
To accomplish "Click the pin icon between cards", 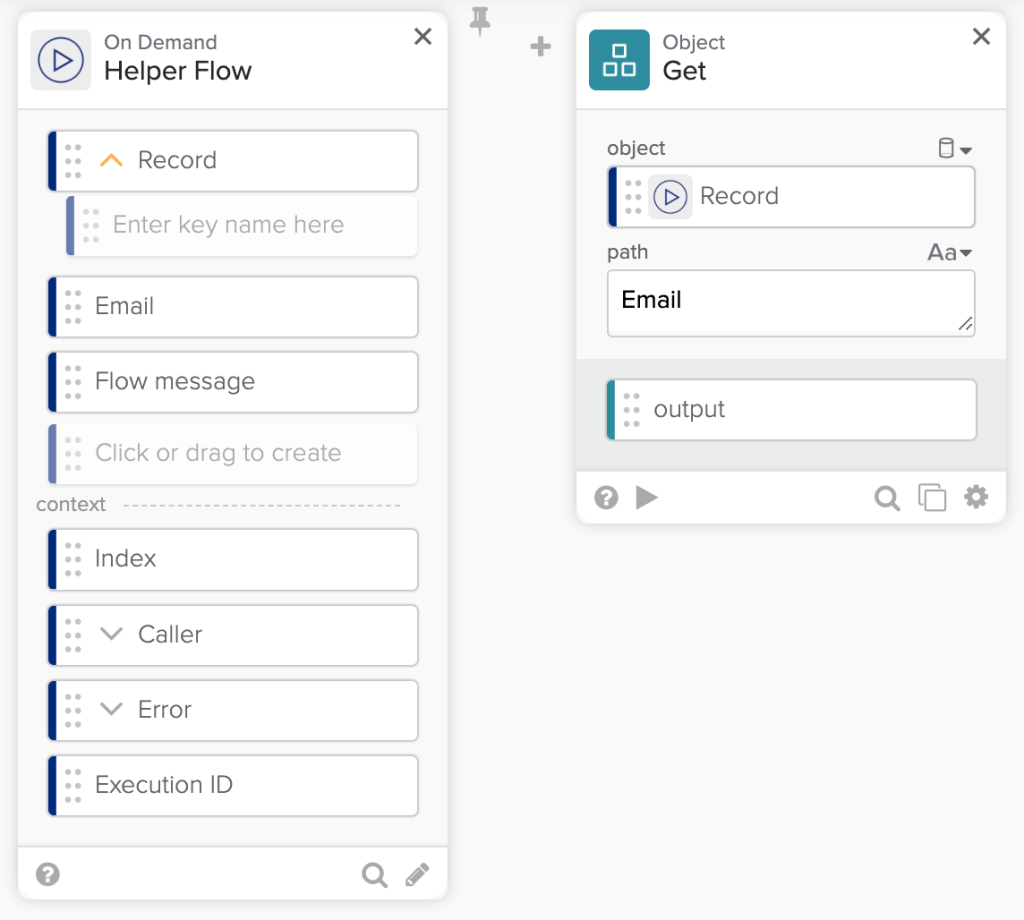I will tap(480, 20).
